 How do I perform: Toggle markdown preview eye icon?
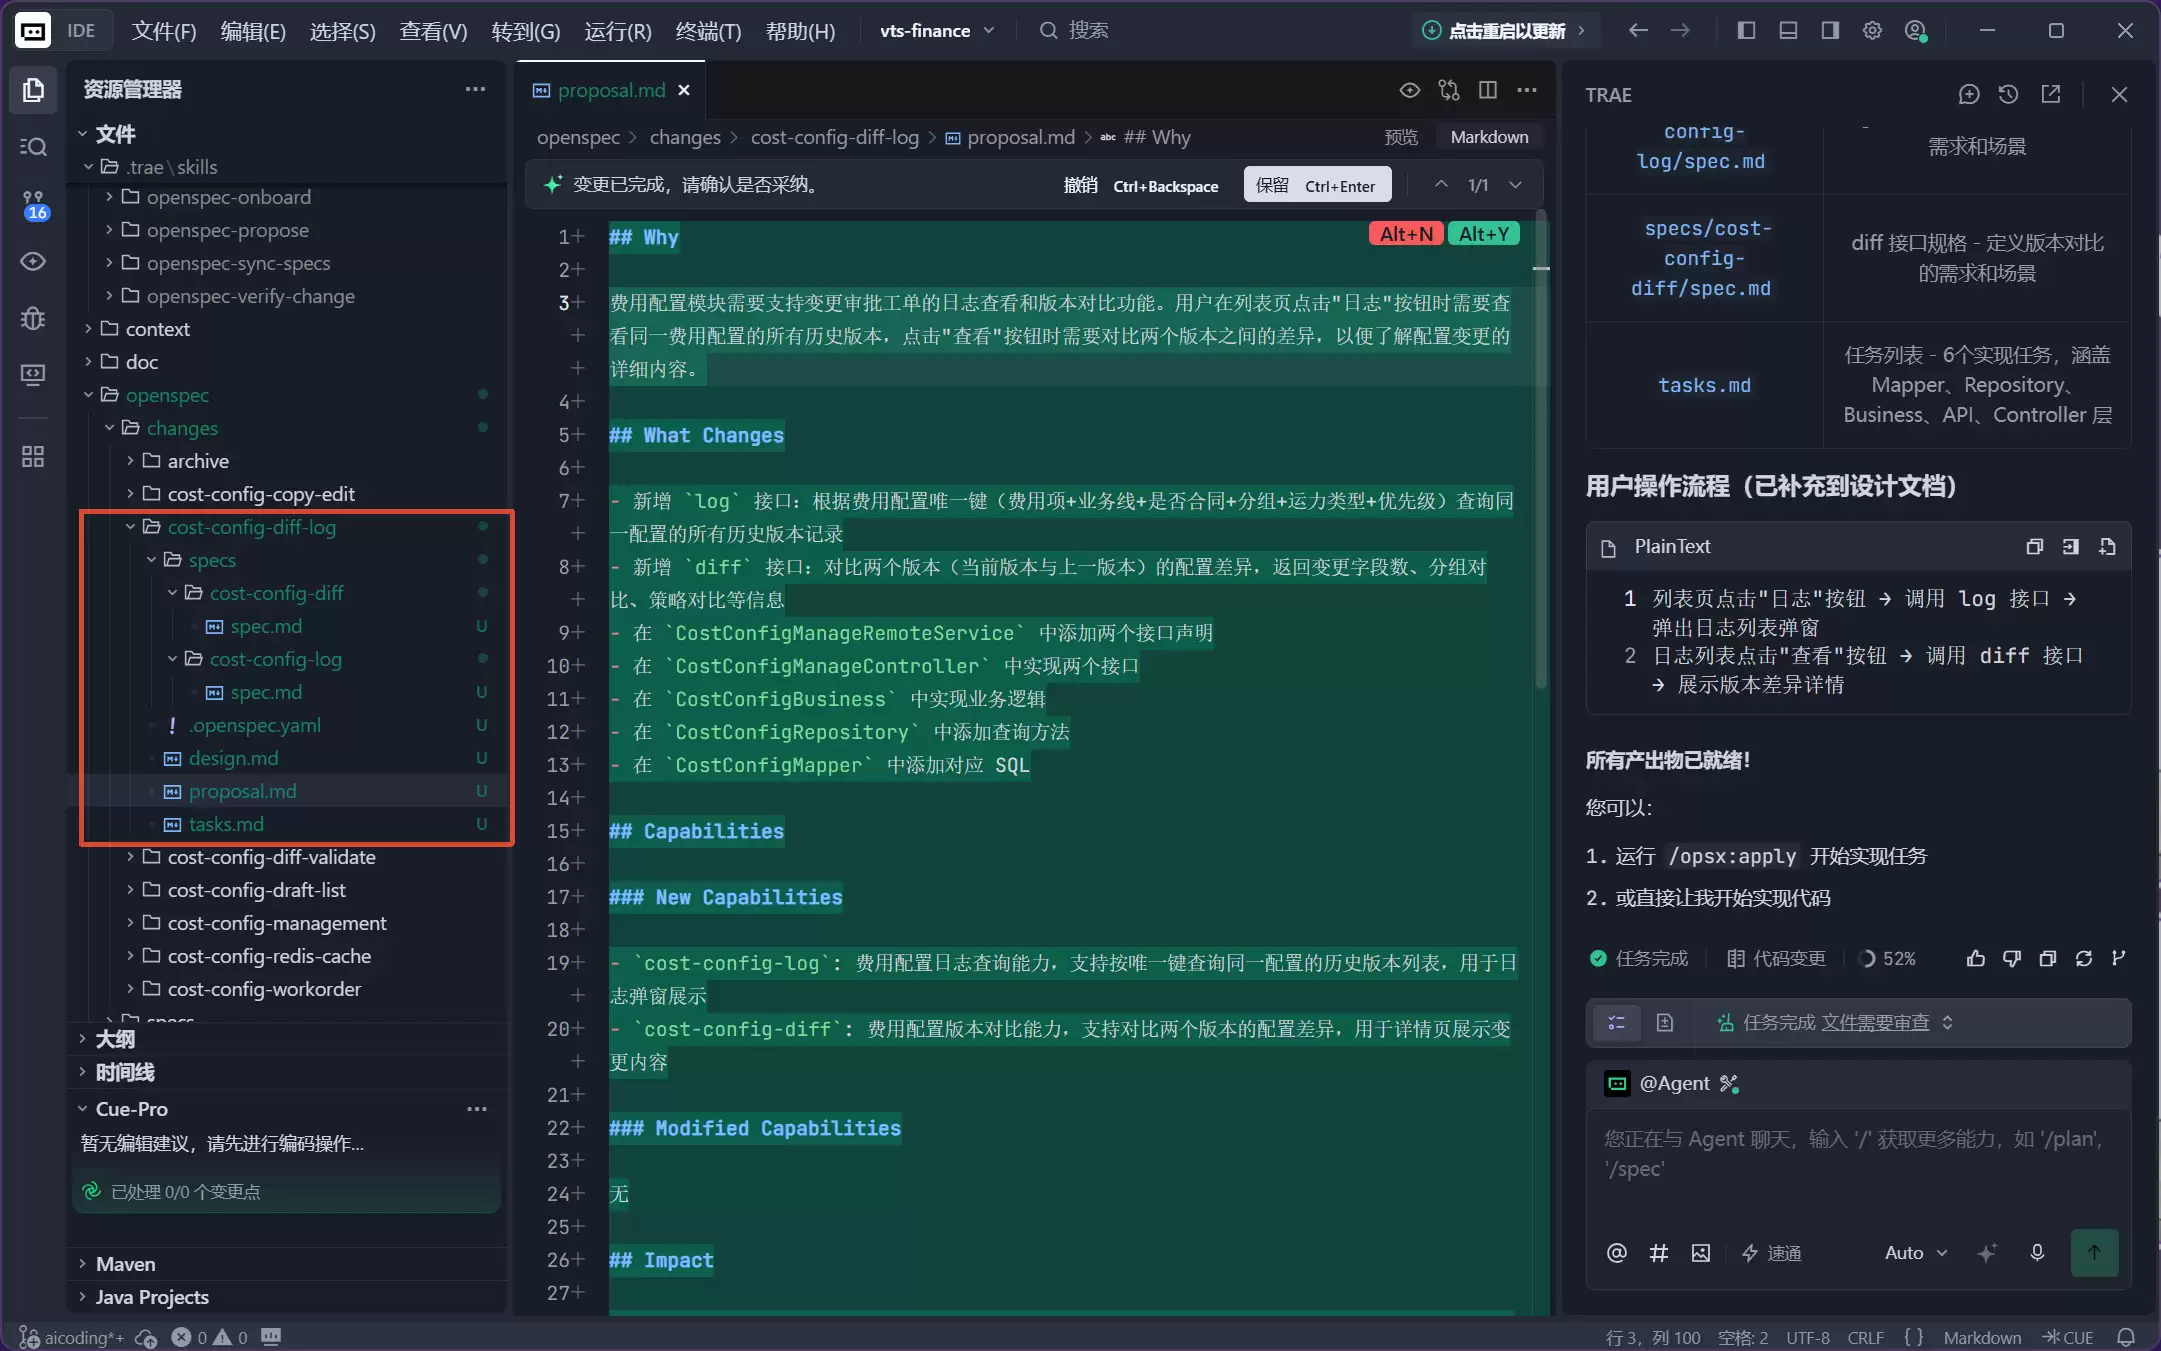pos(1409,90)
